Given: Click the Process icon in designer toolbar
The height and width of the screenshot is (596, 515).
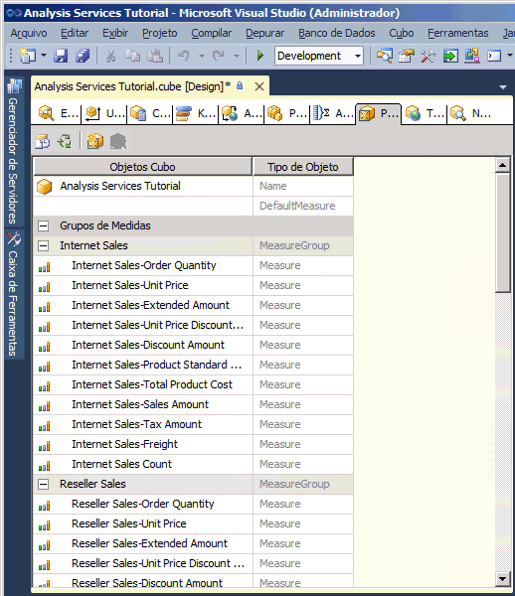Looking at the screenshot, I should [42, 141].
